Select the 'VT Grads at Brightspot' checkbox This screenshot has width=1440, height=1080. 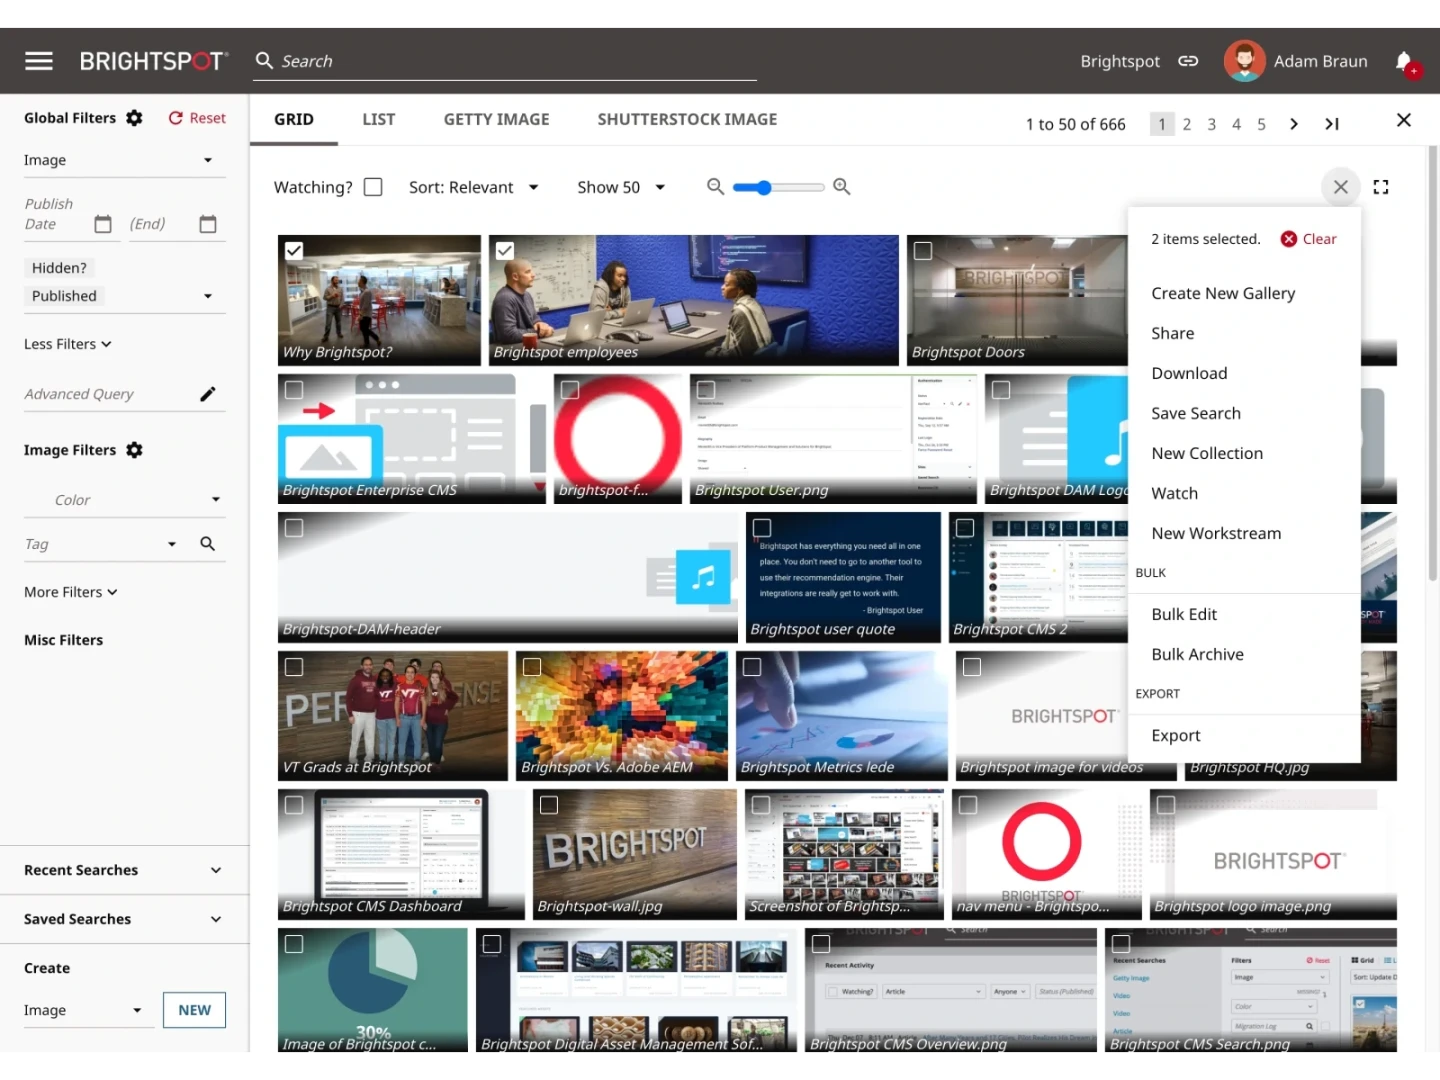[x=294, y=667]
